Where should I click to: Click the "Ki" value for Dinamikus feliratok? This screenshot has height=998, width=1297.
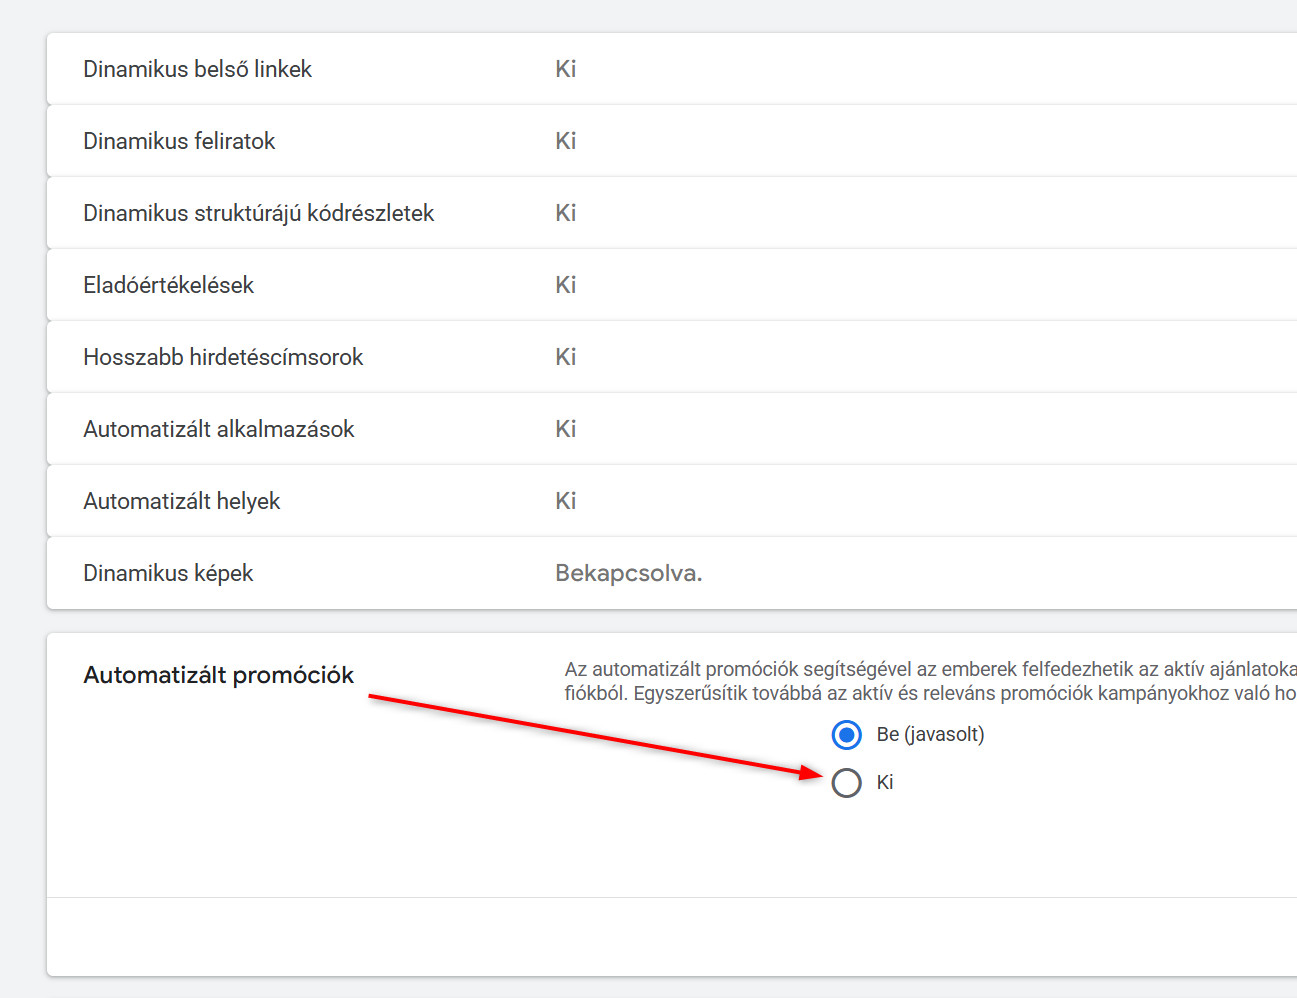pos(566,141)
